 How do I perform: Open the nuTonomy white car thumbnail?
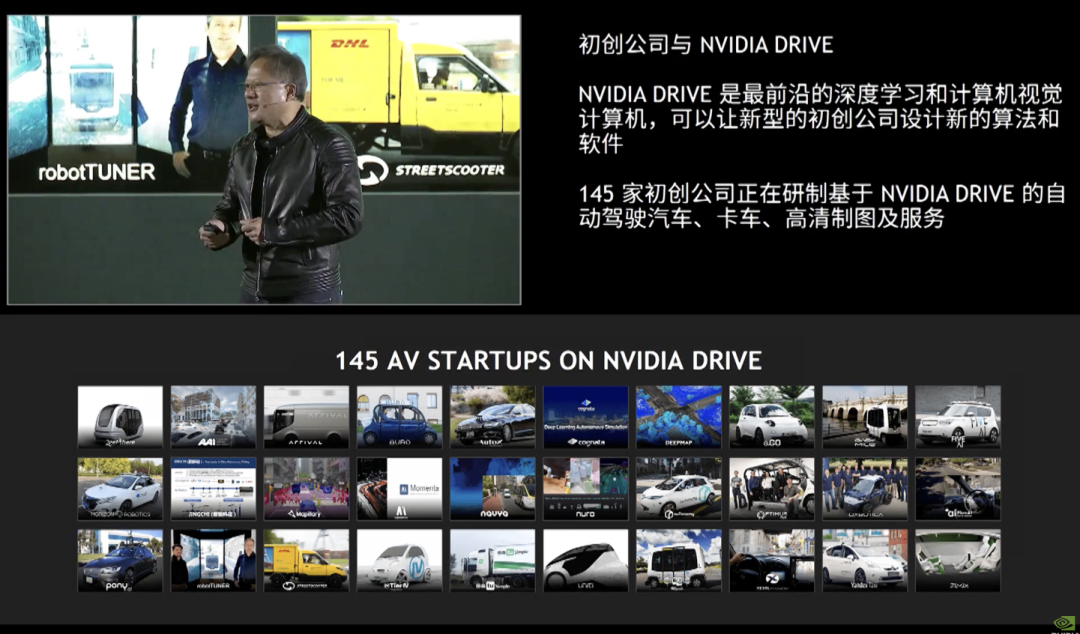coord(679,489)
